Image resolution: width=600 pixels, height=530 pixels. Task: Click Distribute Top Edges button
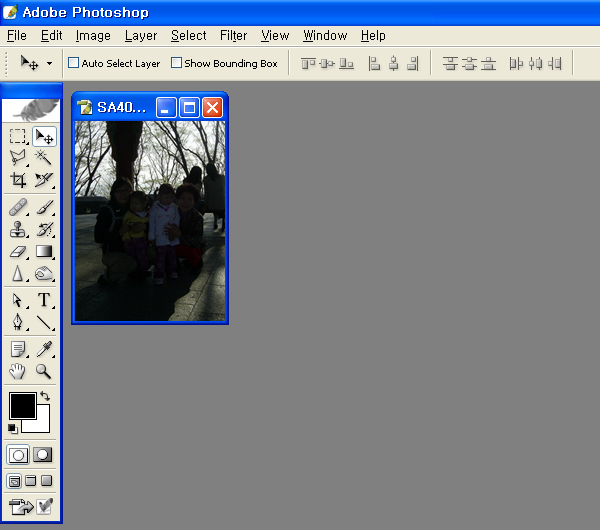coord(450,63)
